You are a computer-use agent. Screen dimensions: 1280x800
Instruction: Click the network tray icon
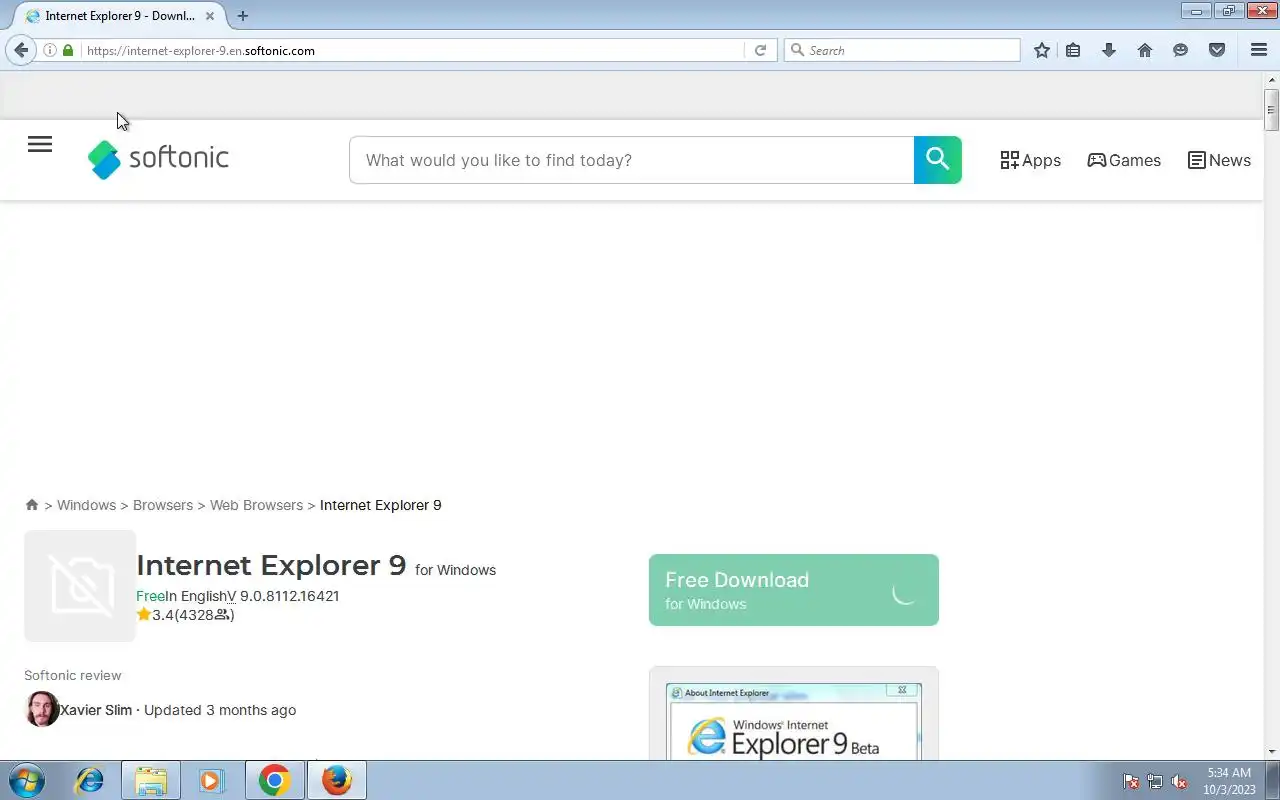pyautogui.click(x=1155, y=782)
